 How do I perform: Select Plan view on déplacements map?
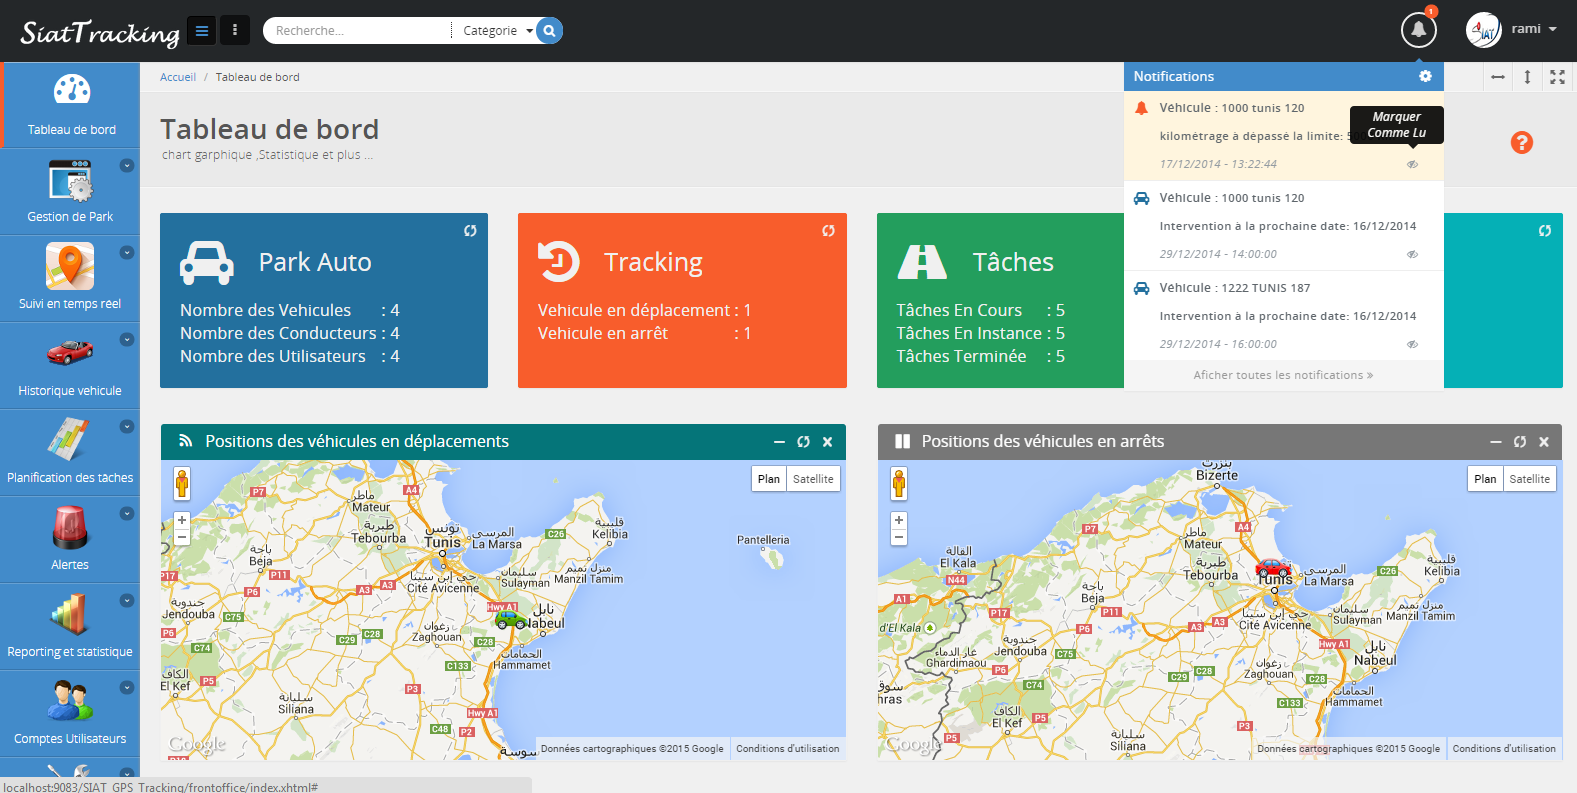coord(769,479)
